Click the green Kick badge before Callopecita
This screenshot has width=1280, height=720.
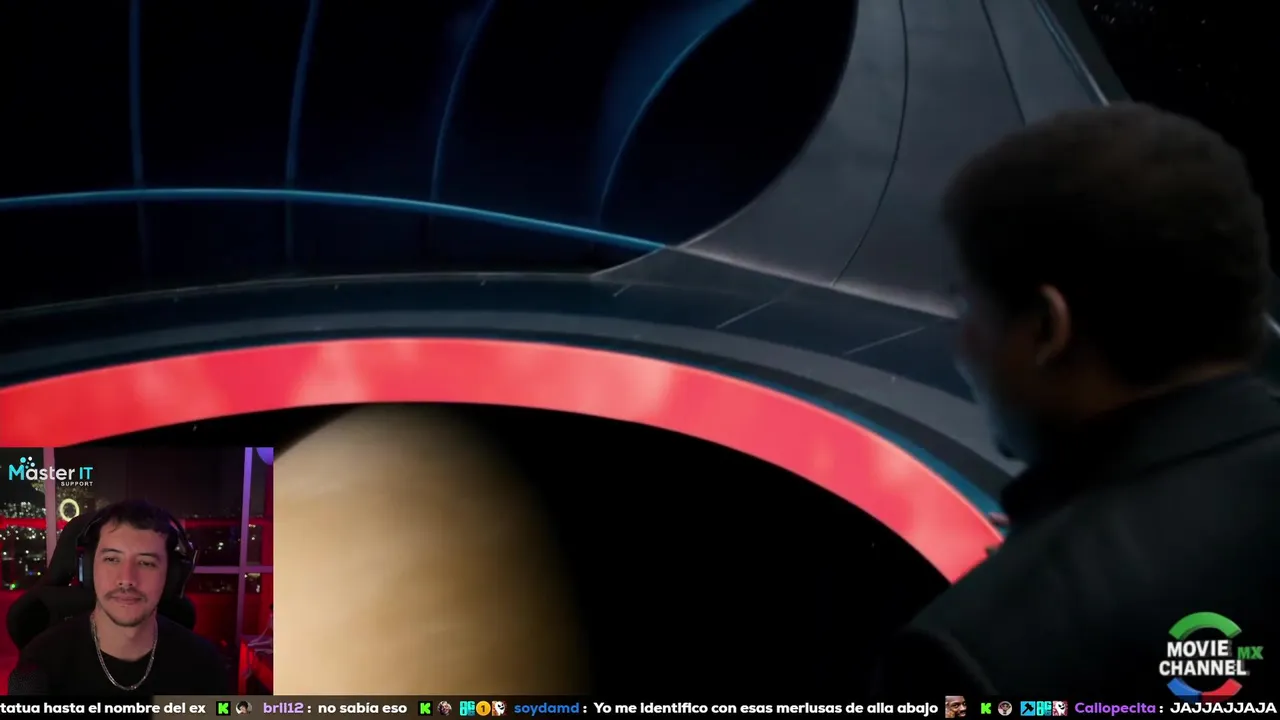pyautogui.click(x=986, y=708)
